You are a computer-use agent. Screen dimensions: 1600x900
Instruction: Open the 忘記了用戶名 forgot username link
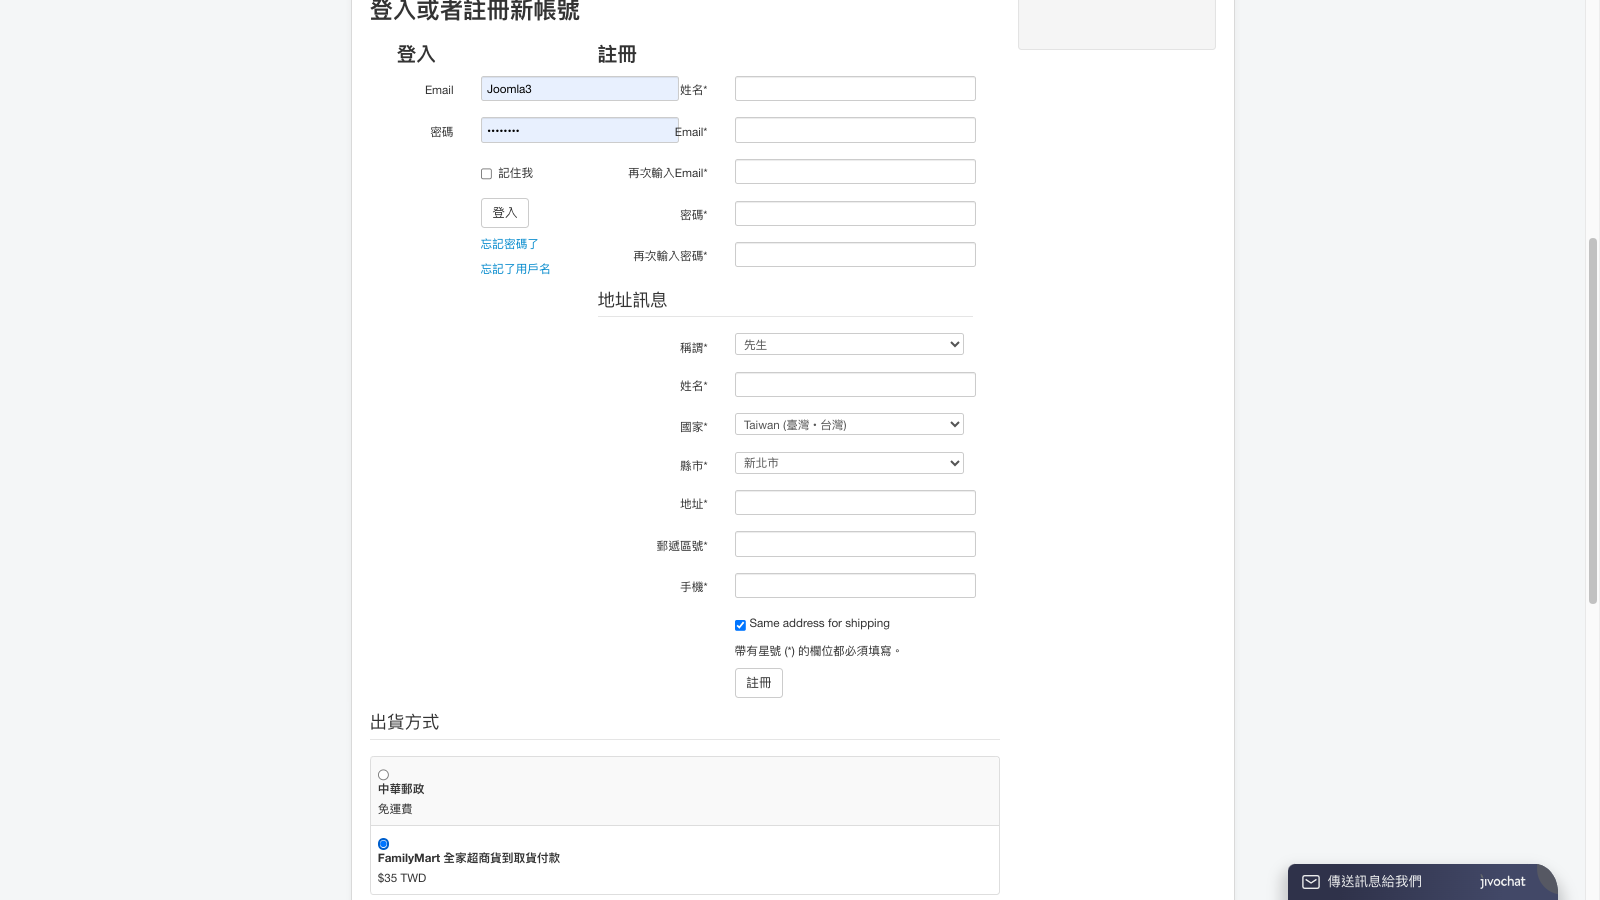515,269
